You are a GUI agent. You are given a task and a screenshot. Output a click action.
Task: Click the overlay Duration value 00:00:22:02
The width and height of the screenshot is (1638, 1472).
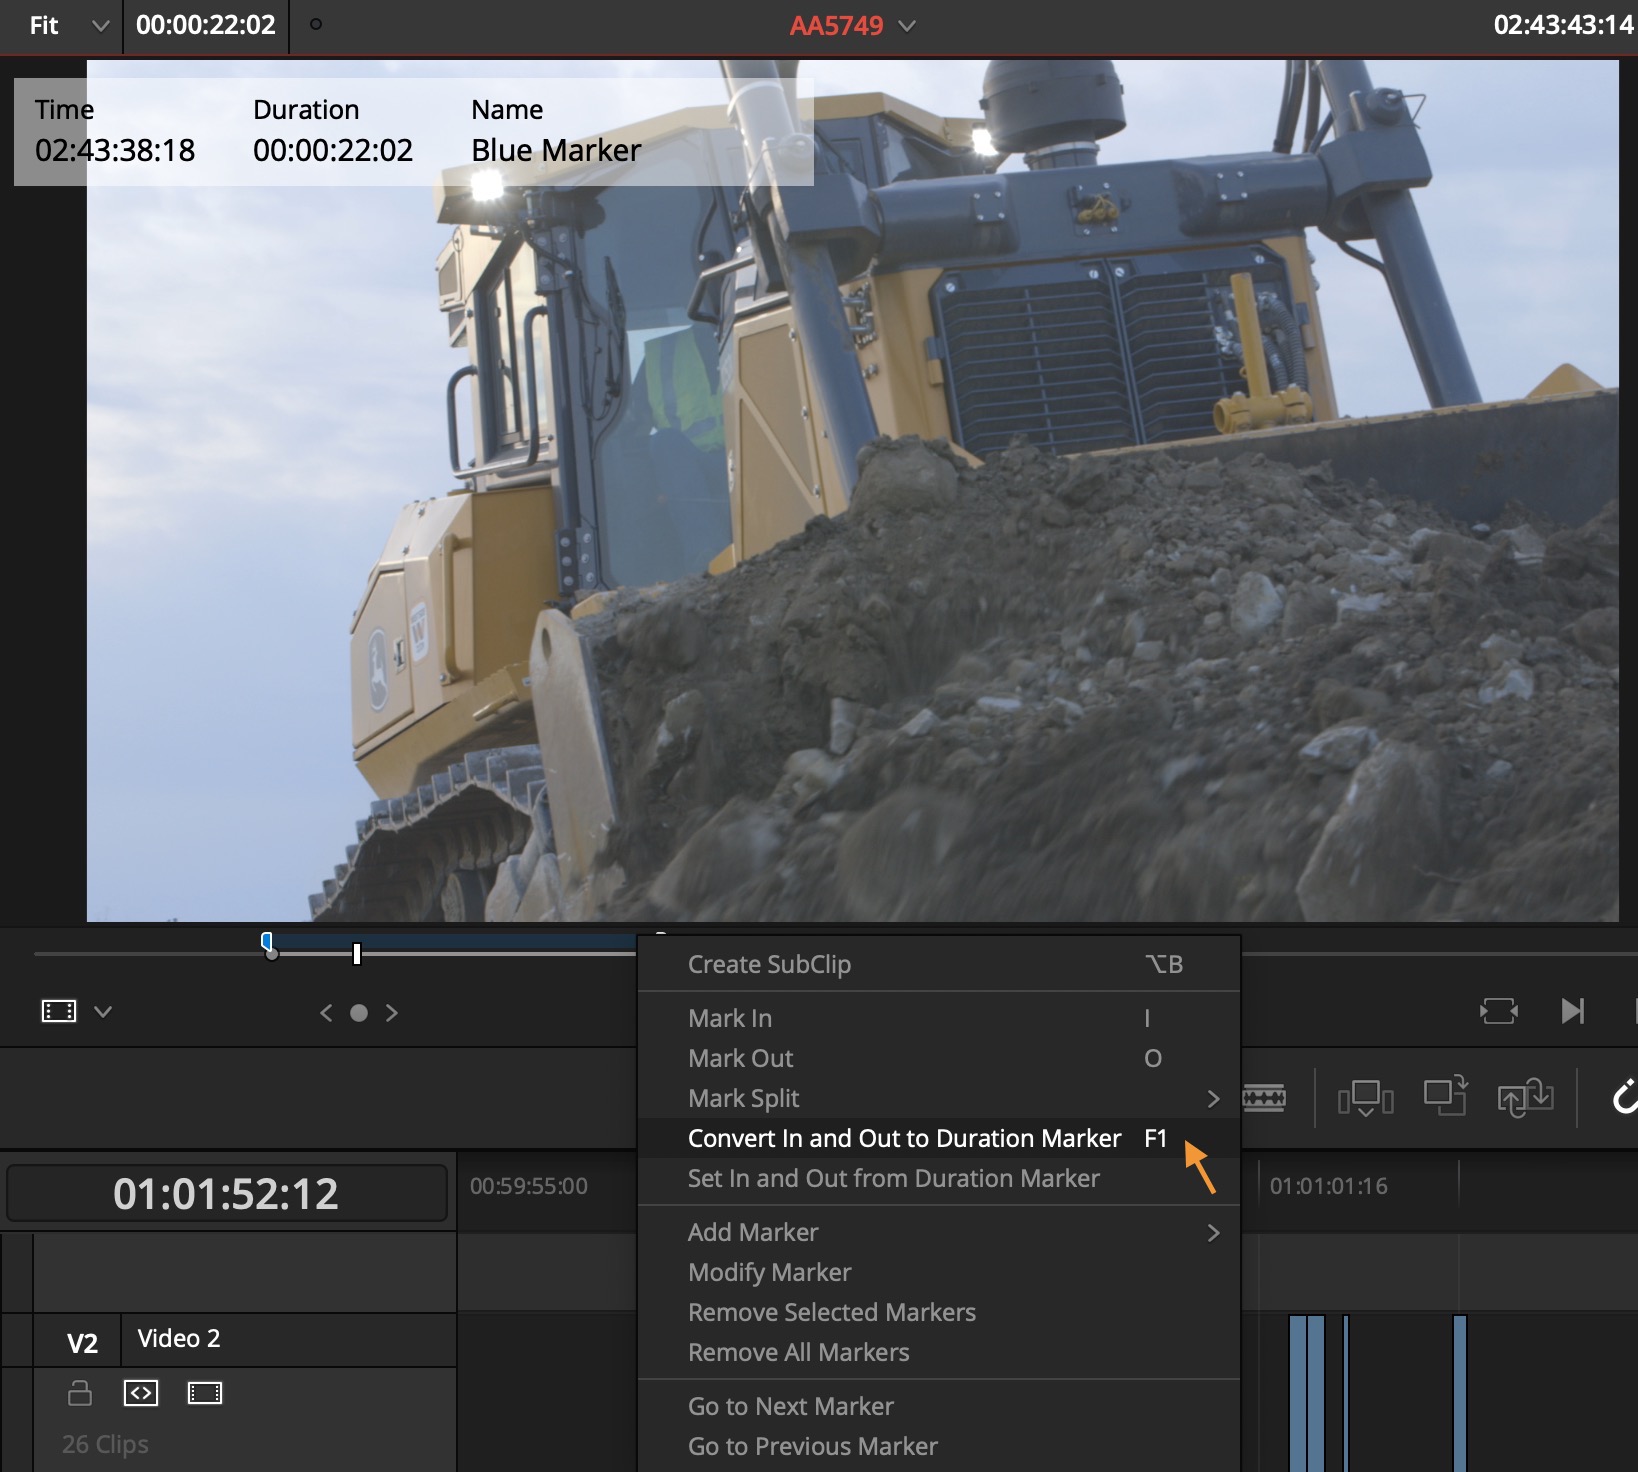[333, 150]
